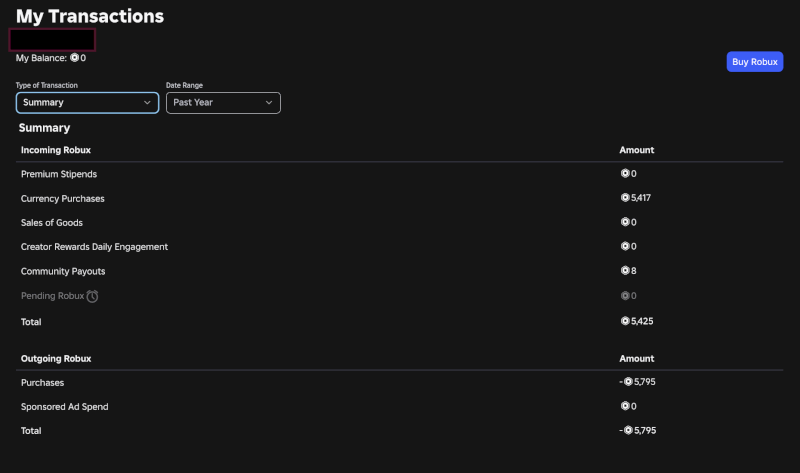Click the Robux icon in Sales of Goods row
The height and width of the screenshot is (473, 800).
(x=625, y=222)
